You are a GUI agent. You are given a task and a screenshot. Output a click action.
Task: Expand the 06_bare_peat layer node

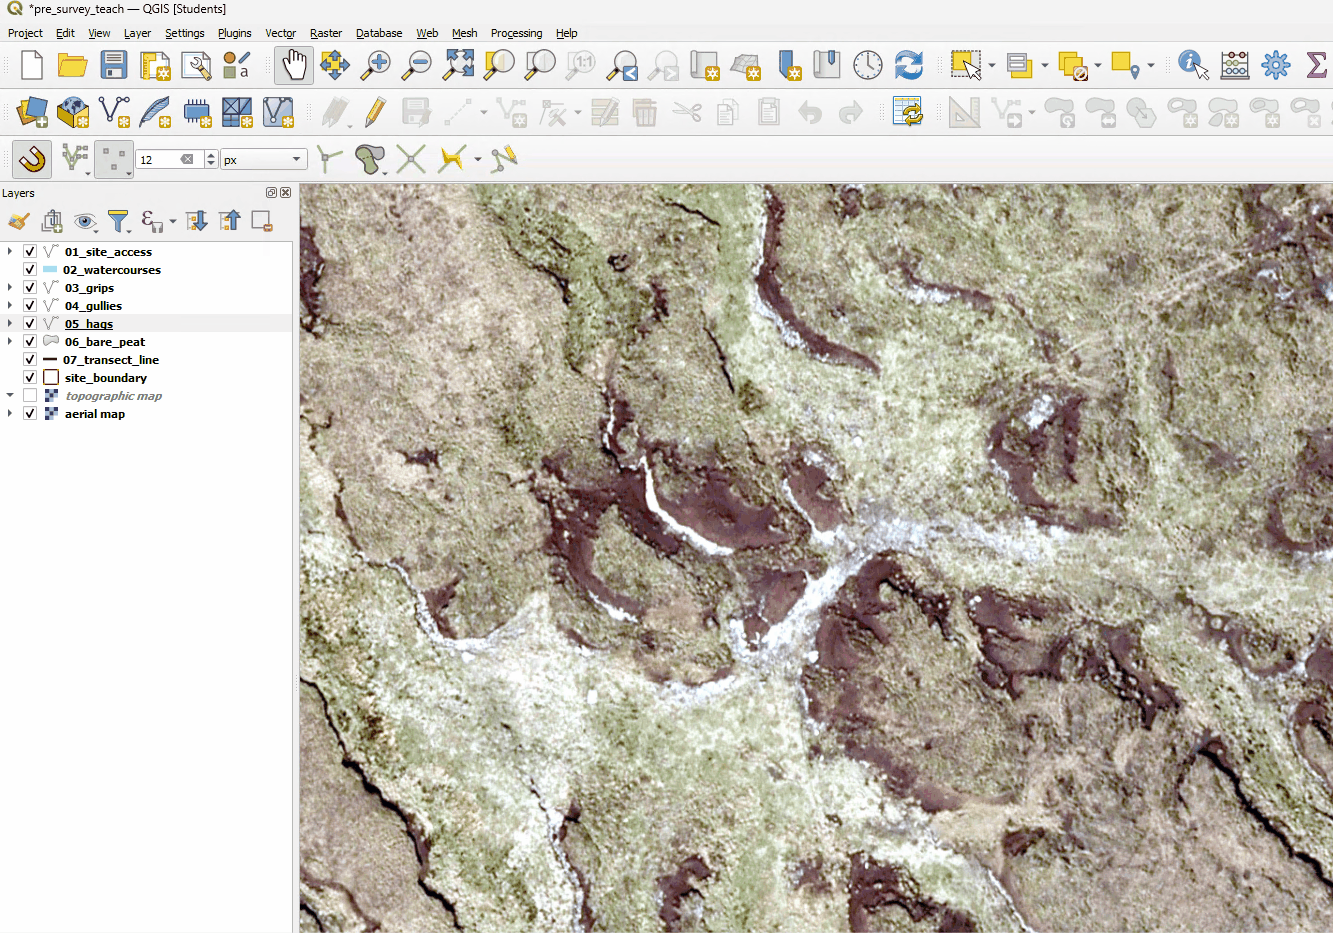(x=10, y=342)
